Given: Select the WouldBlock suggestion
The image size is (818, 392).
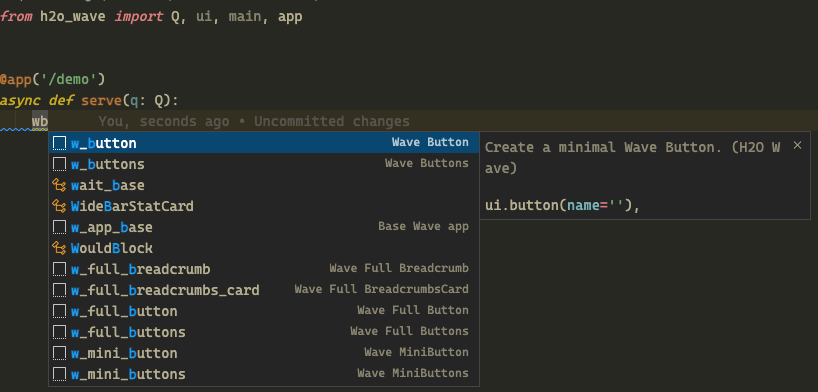Looking at the screenshot, I should (x=264, y=248).
